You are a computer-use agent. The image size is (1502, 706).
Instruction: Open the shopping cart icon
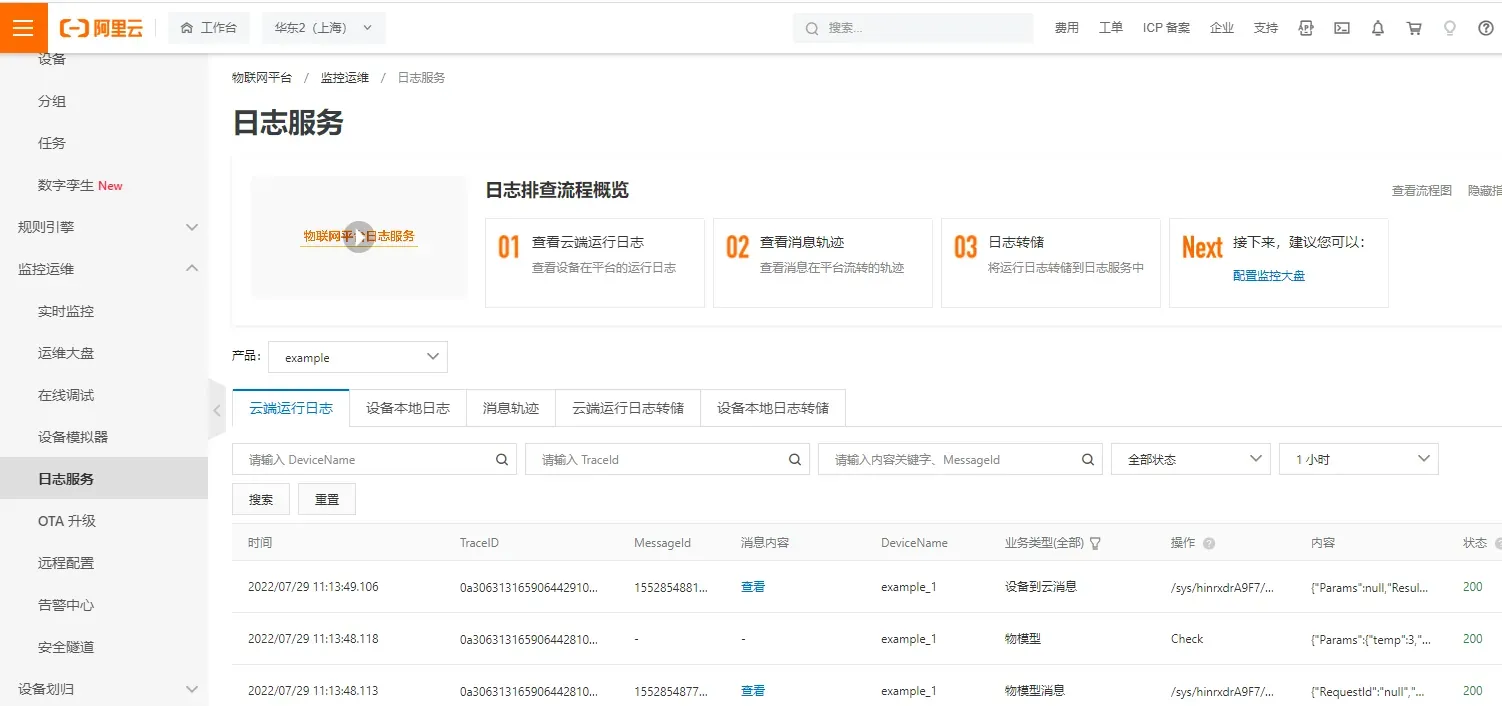(1414, 28)
